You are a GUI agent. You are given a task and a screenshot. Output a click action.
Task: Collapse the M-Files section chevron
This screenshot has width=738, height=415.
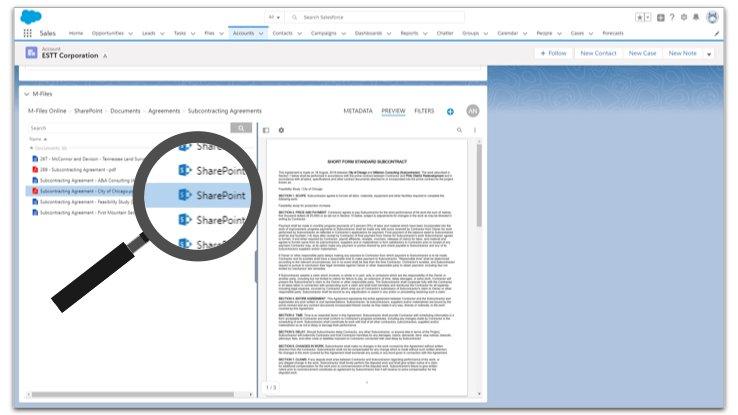(24, 93)
